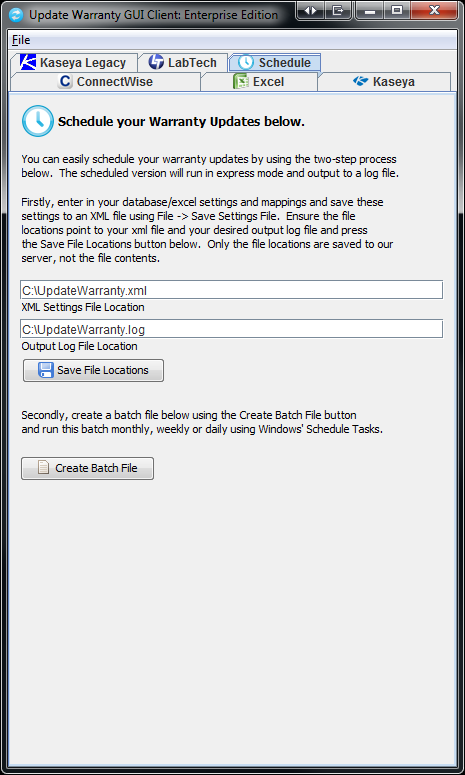
Task: Click the LabTech logo icon
Action: coord(156,62)
